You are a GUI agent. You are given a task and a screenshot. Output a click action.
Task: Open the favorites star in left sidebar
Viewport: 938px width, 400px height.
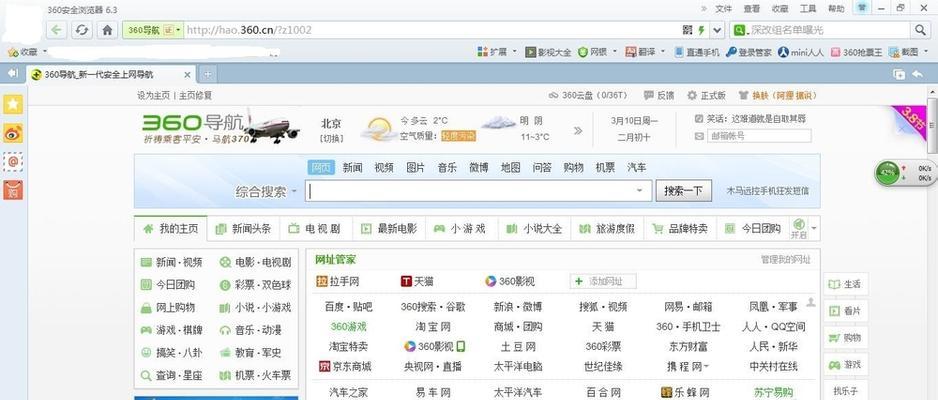point(13,104)
